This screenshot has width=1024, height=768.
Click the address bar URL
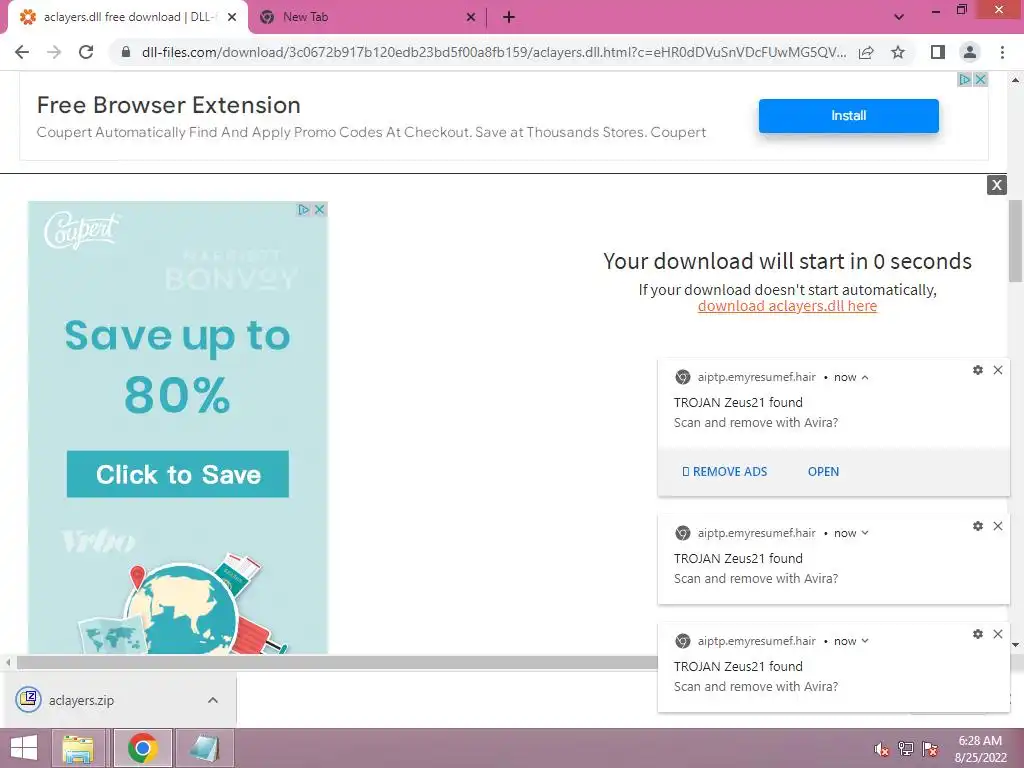tap(494, 52)
